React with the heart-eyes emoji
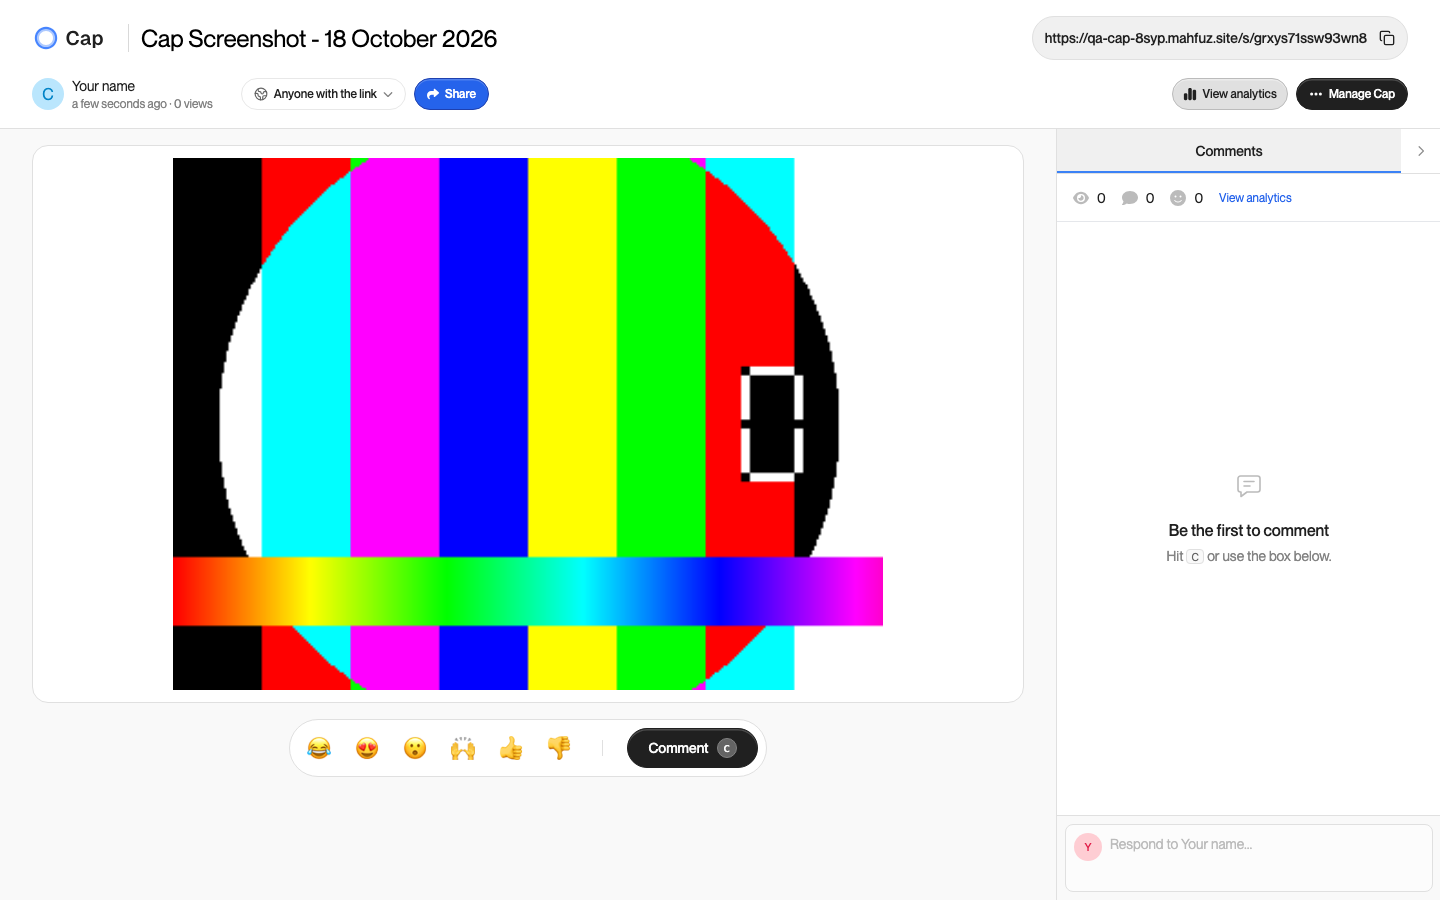 (x=367, y=748)
